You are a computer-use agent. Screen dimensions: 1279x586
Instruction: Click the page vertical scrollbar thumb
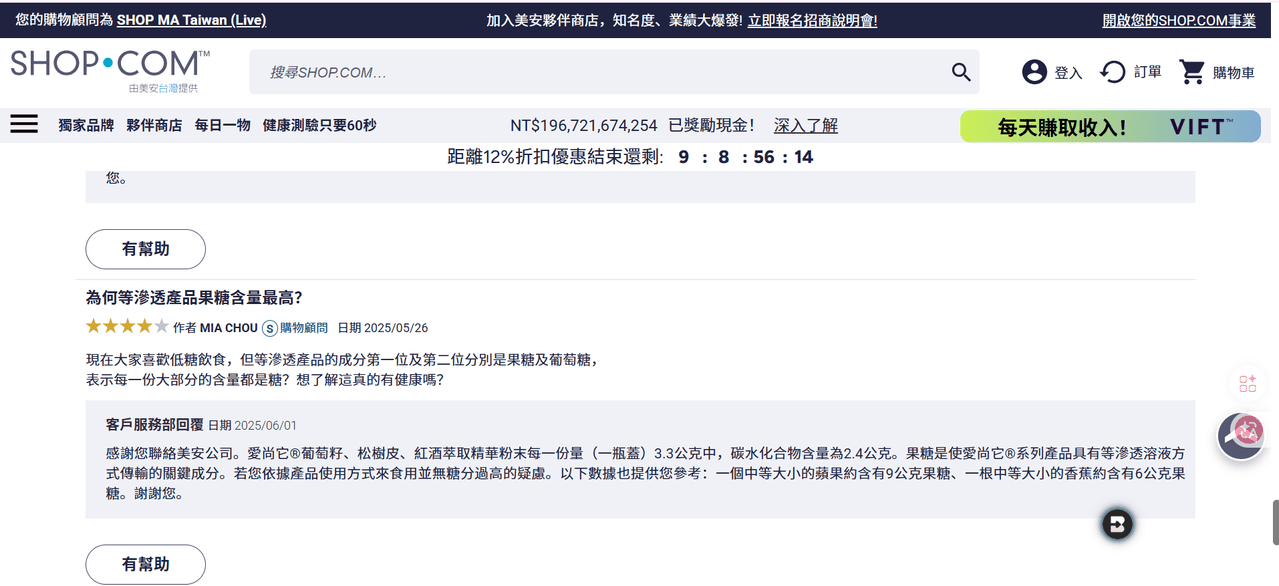(1275, 522)
